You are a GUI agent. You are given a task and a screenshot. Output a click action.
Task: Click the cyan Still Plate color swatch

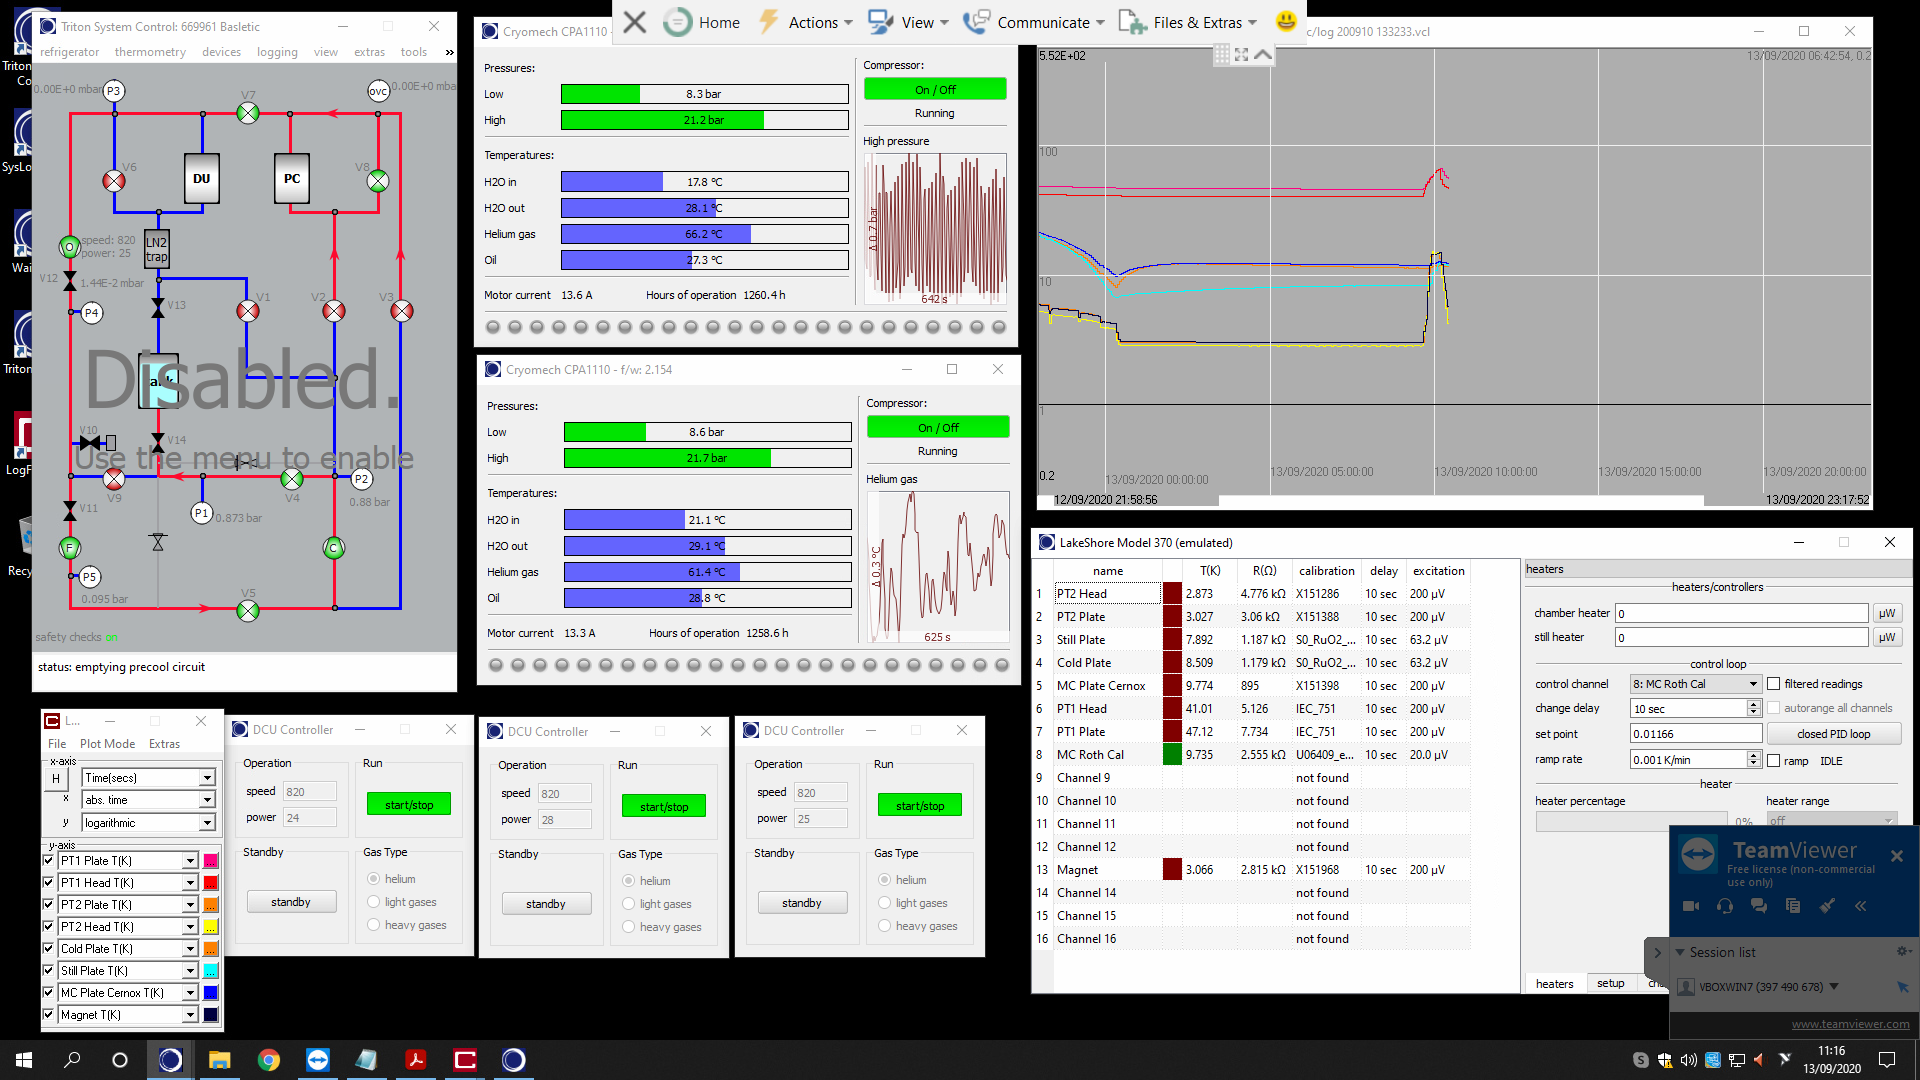[211, 971]
